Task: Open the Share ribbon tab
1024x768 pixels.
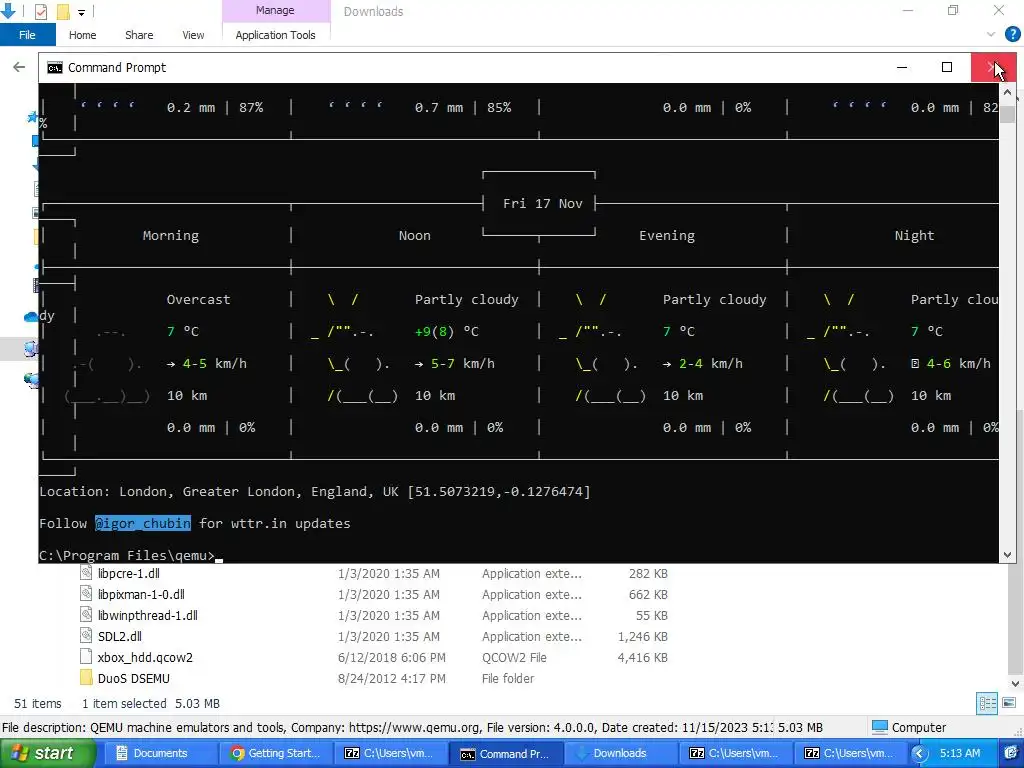Action: point(139,35)
